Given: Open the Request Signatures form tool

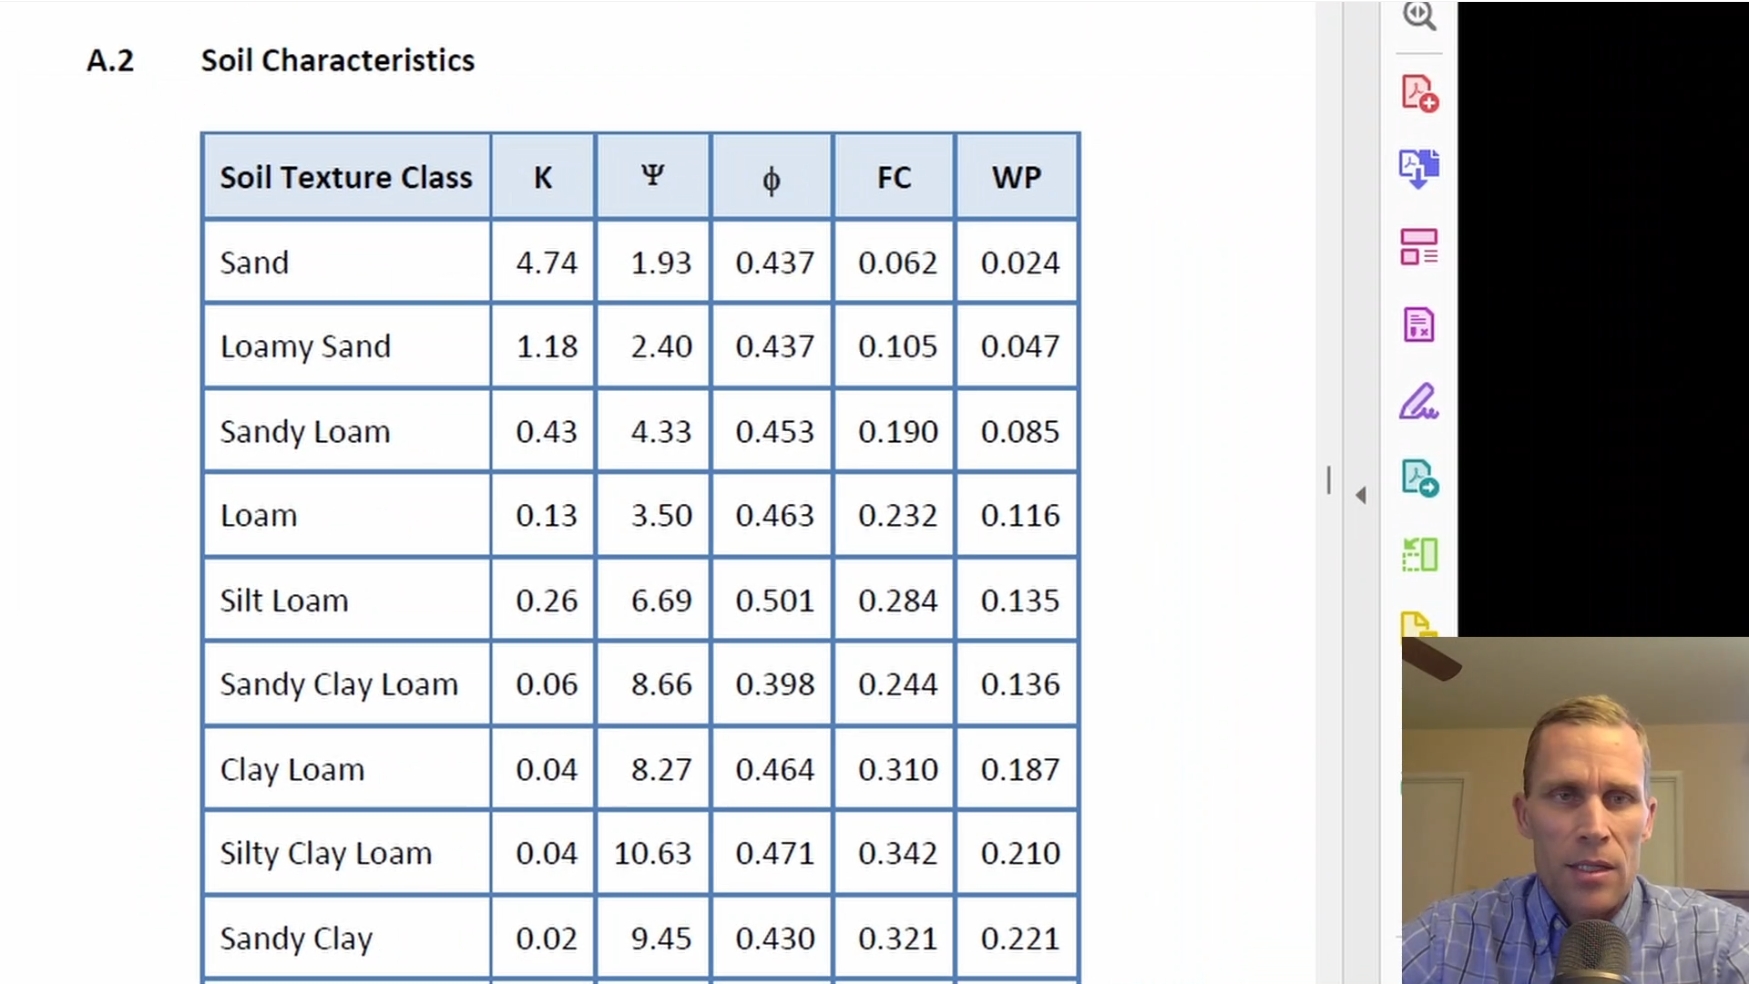Looking at the screenshot, I should [x=1419, y=324].
